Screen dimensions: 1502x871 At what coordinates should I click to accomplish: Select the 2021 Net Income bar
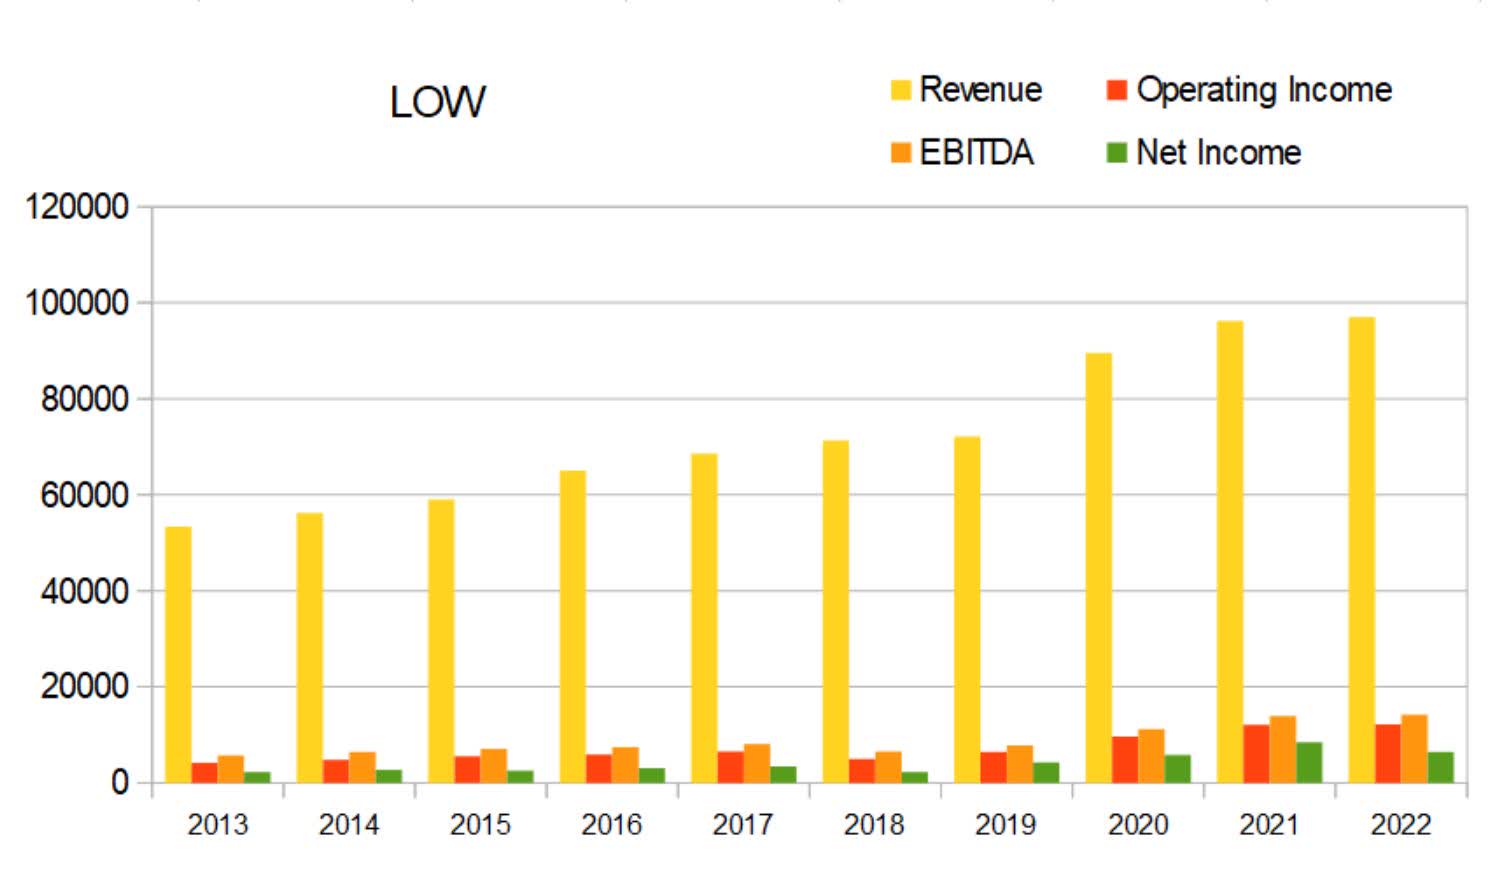[x=1309, y=762]
